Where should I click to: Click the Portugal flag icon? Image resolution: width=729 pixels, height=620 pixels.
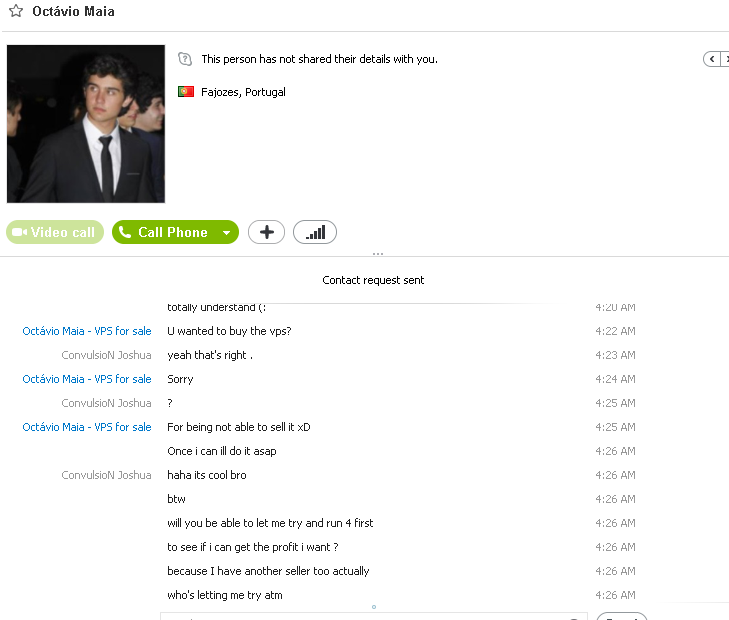[186, 92]
